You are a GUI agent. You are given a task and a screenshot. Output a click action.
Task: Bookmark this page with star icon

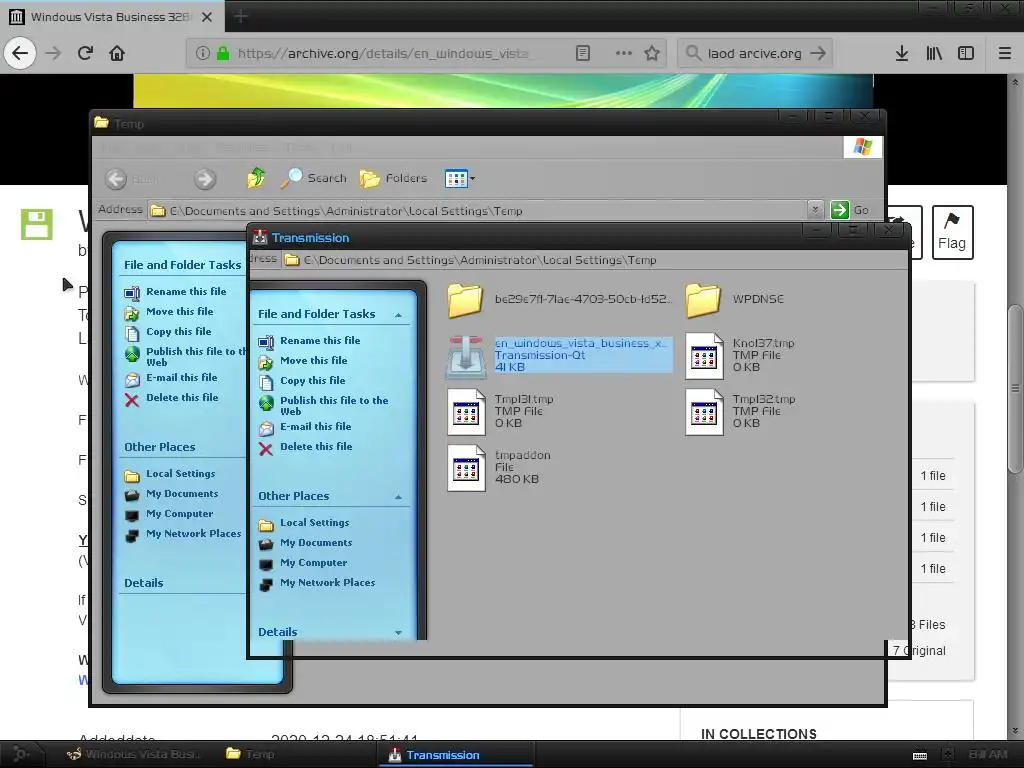point(652,53)
